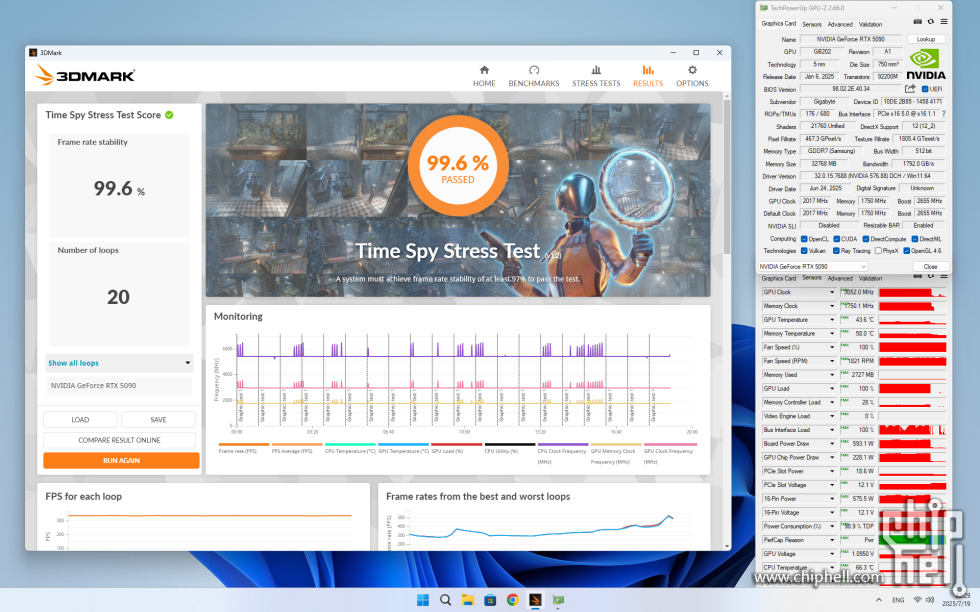Click the SAVE button
The height and width of the screenshot is (612, 980).
click(x=158, y=419)
